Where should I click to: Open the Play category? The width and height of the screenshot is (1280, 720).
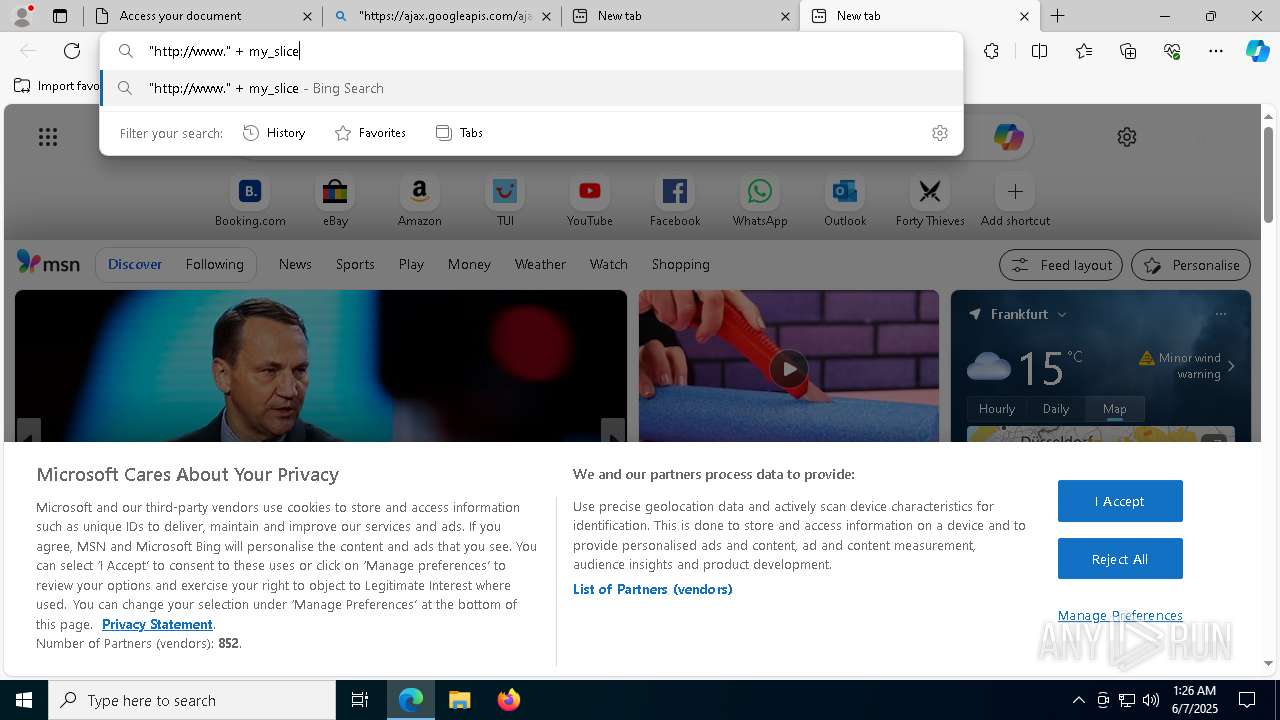click(x=411, y=264)
